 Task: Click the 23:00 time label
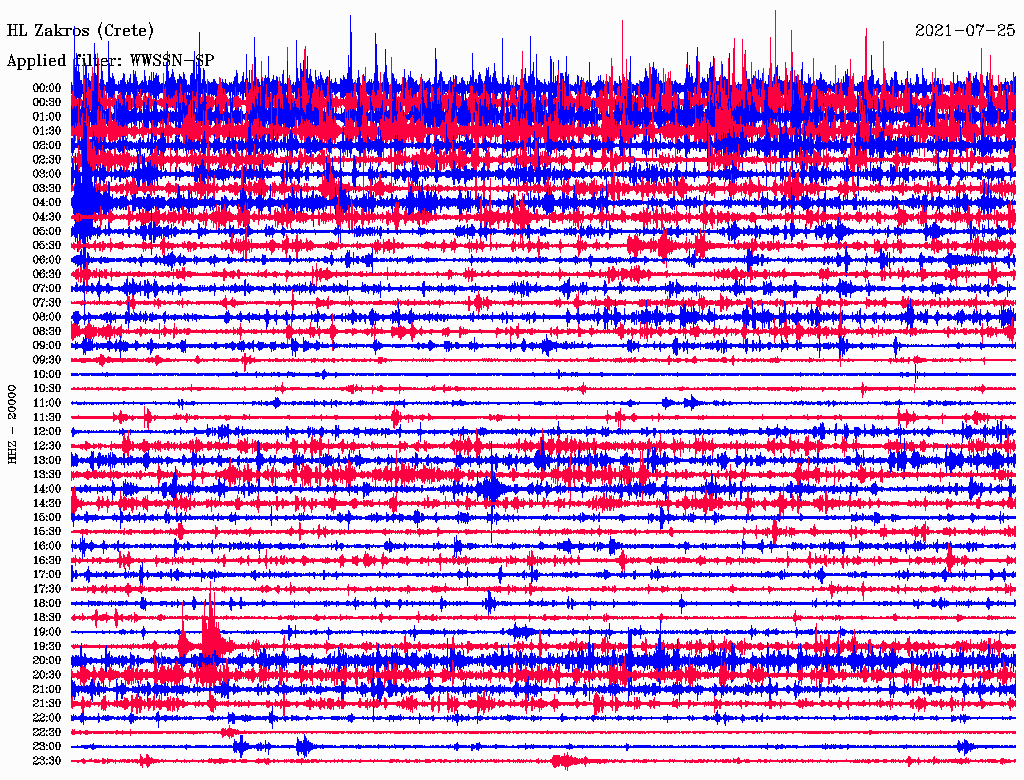click(47, 747)
